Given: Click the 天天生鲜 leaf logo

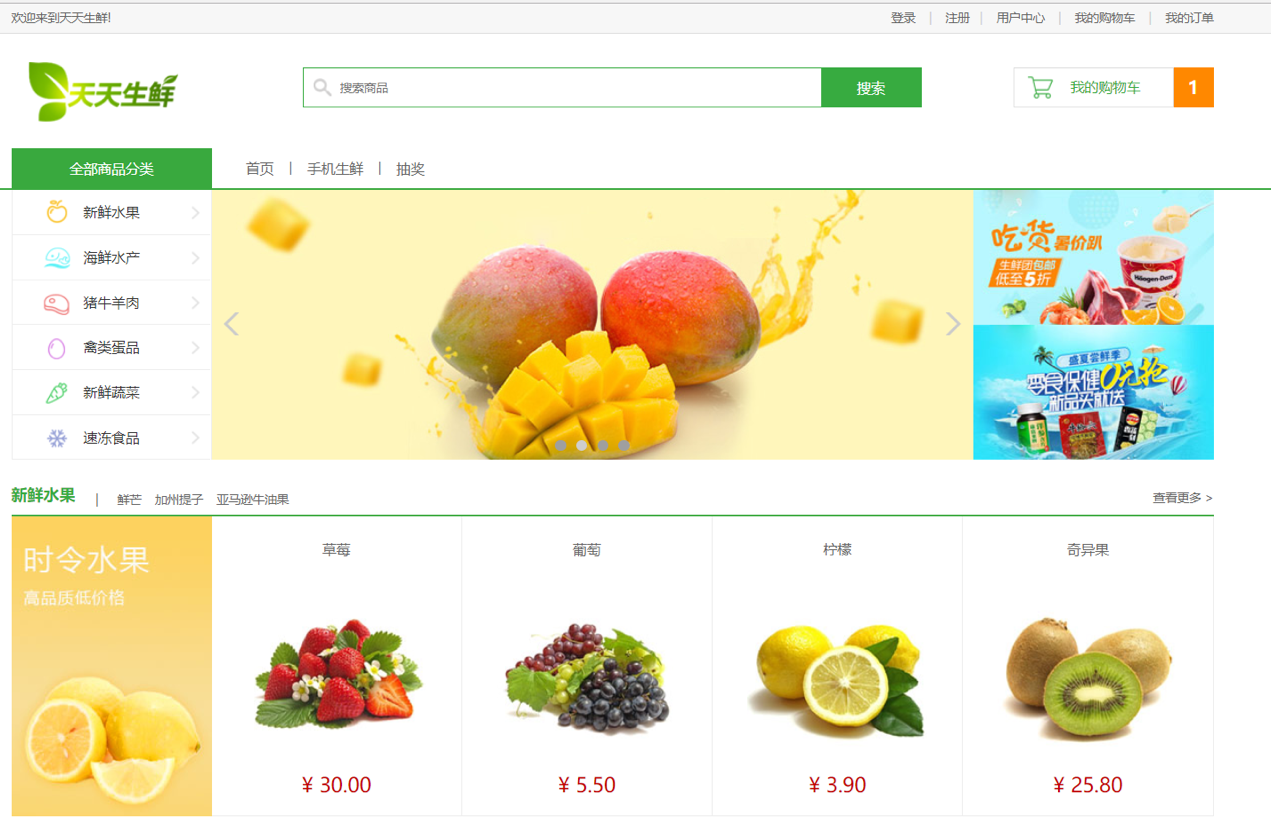Looking at the screenshot, I should (103, 91).
